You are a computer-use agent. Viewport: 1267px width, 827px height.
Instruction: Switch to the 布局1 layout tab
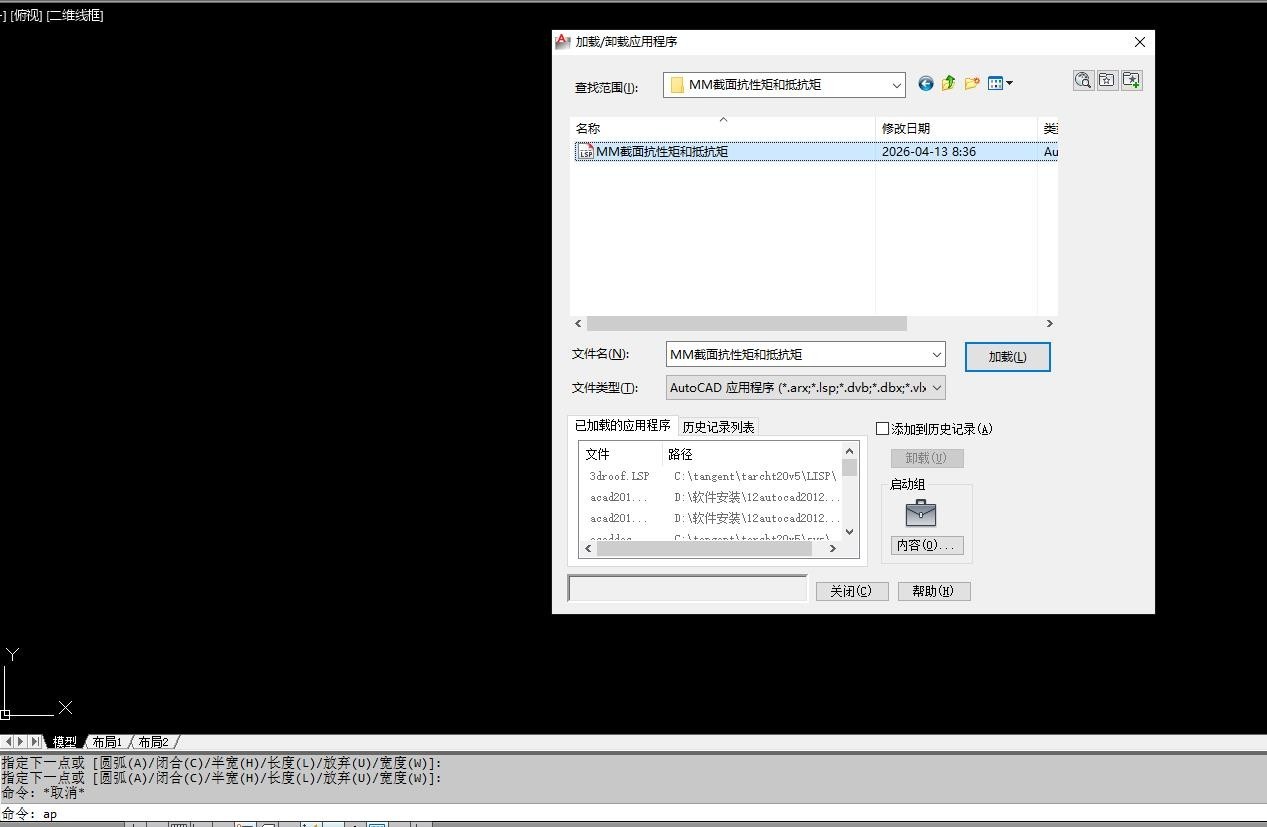pyautogui.click(x=107, y=742)
